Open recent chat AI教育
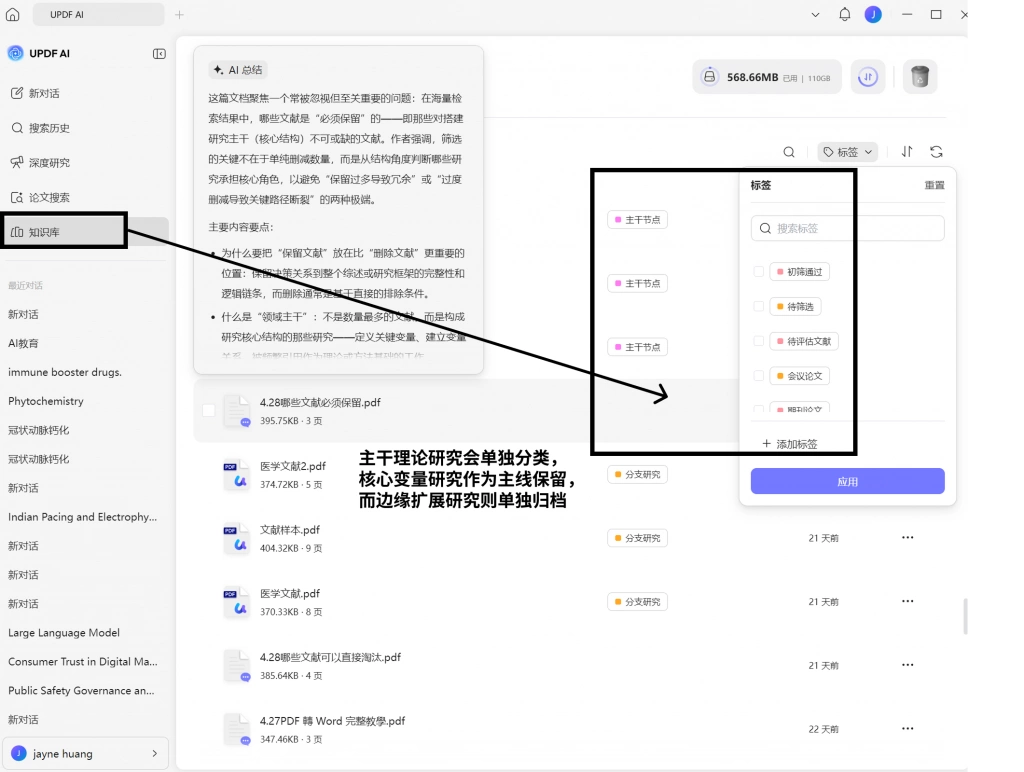Screen dimensions: 1024x772 click(x=24, y=344)
